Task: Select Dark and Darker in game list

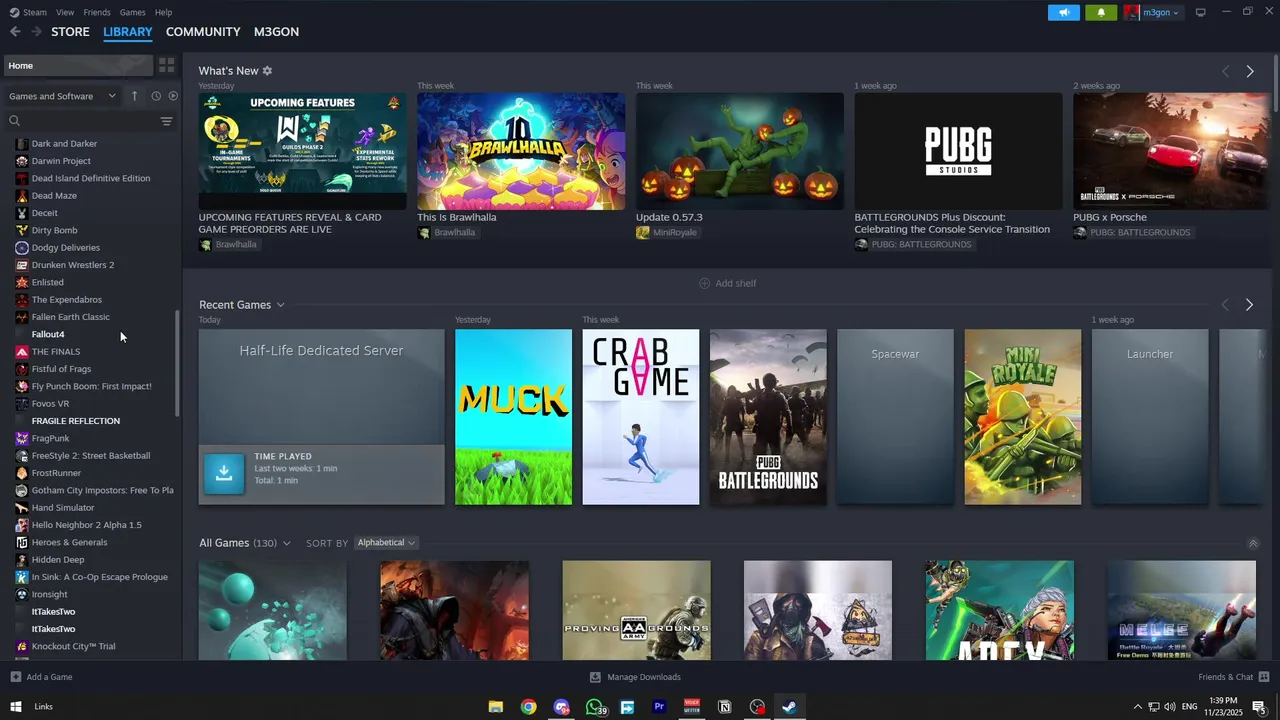Action: [x=64, y=144]
